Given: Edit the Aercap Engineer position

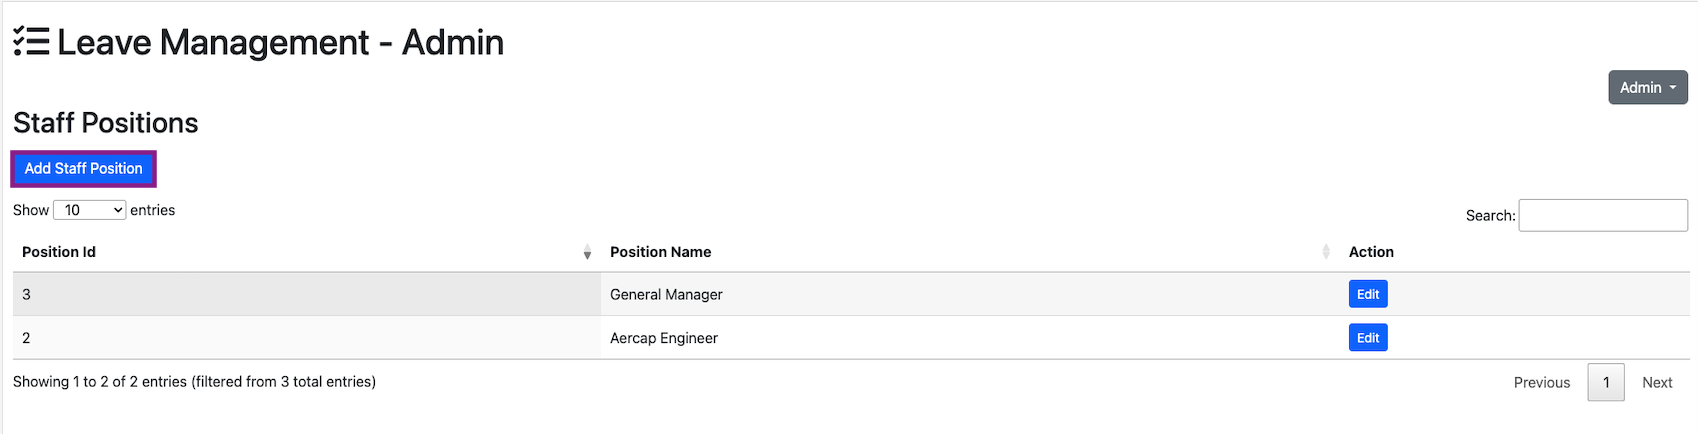Looking at the screenshot, I should click(1367, 338).
